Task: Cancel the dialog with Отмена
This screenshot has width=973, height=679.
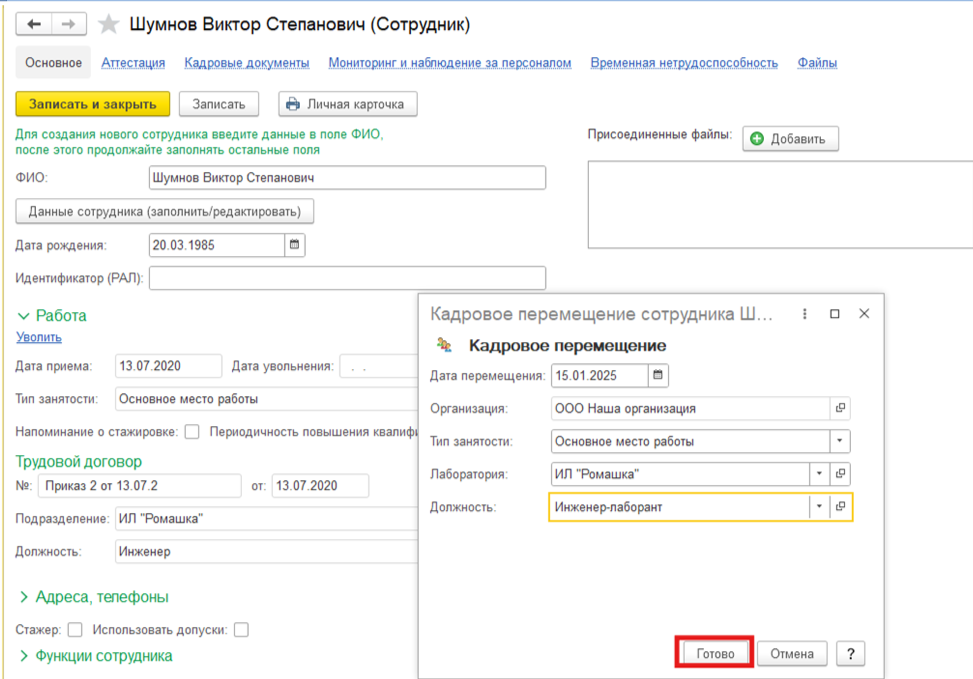Action: (x=792, y=654)
